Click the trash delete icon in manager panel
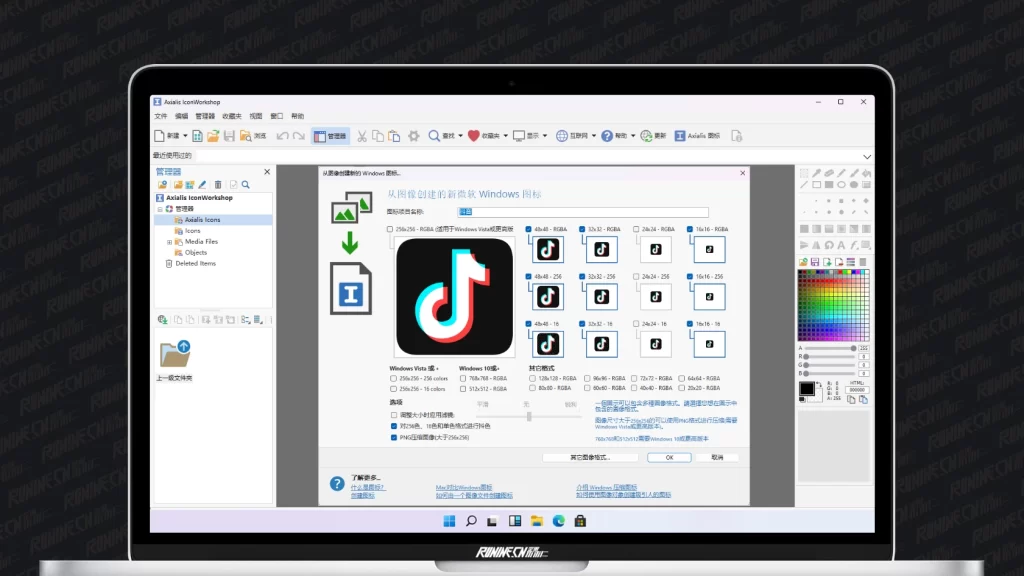The width and height of the screenshot is (1024, 576). [x=217, y=185]
